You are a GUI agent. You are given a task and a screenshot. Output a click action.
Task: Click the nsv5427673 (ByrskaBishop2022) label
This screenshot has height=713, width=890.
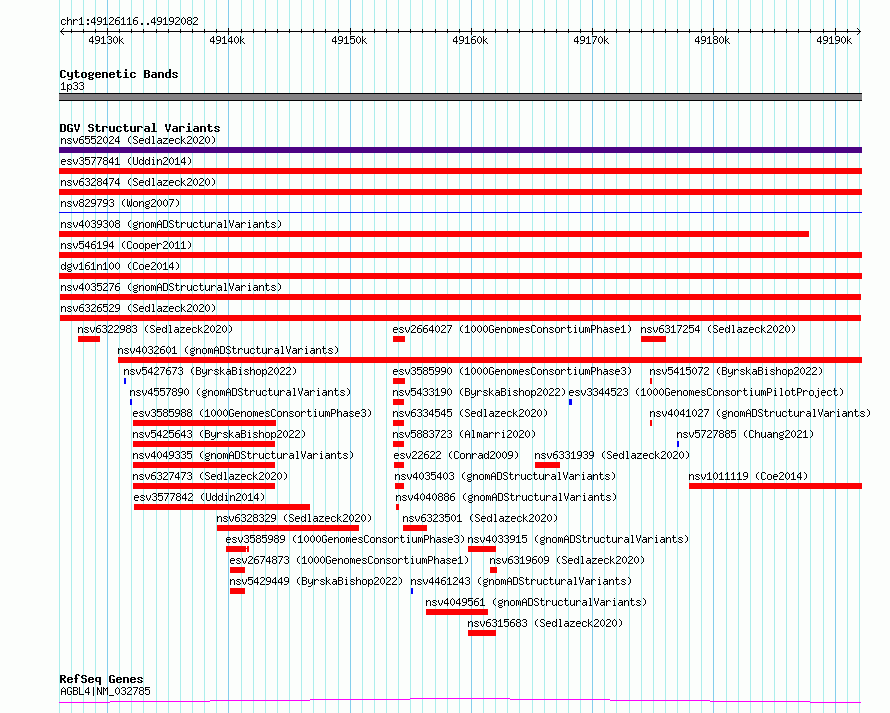pyautogui.click(x=210, y=371)
